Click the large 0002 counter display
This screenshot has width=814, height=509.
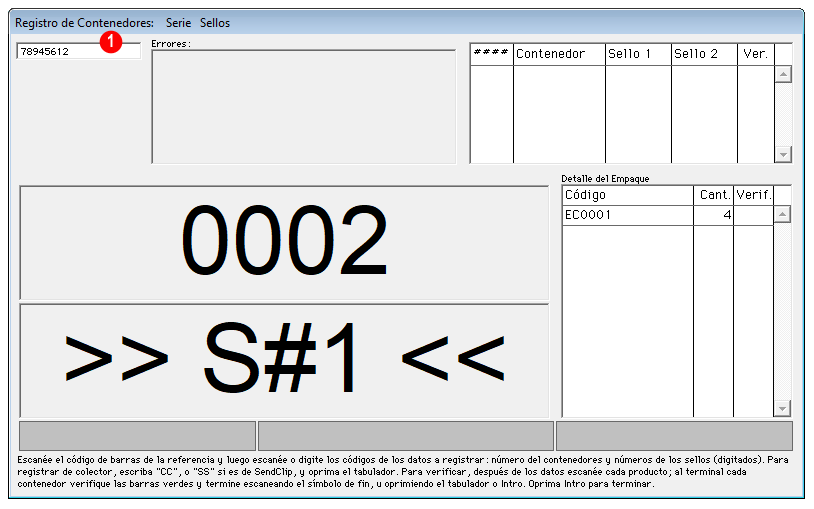pos(284,243)
